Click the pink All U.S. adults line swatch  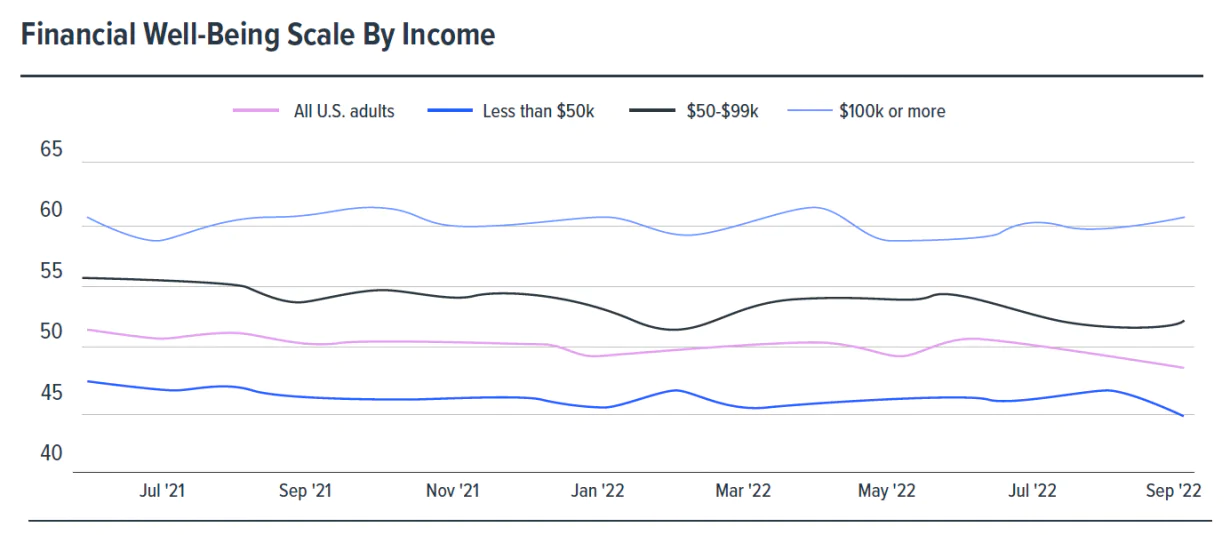point(256,112)
